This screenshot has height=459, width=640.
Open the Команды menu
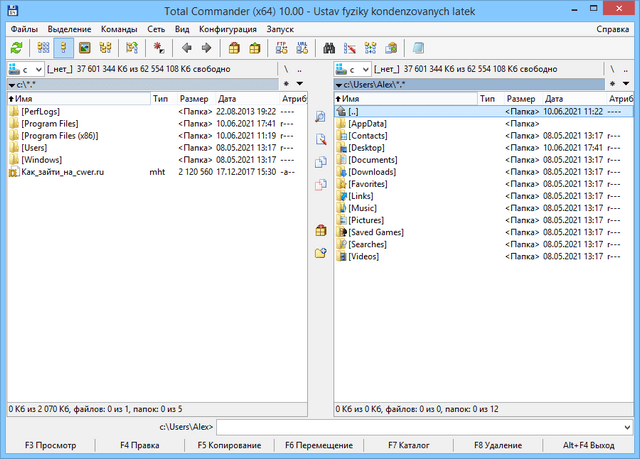[x=119, y=29]
